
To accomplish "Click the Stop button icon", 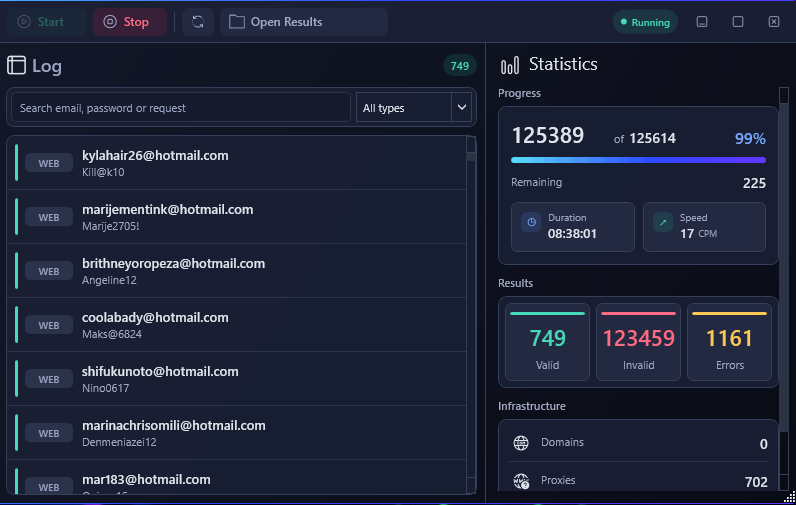I will pyautogui.click(x=110, y=22).
